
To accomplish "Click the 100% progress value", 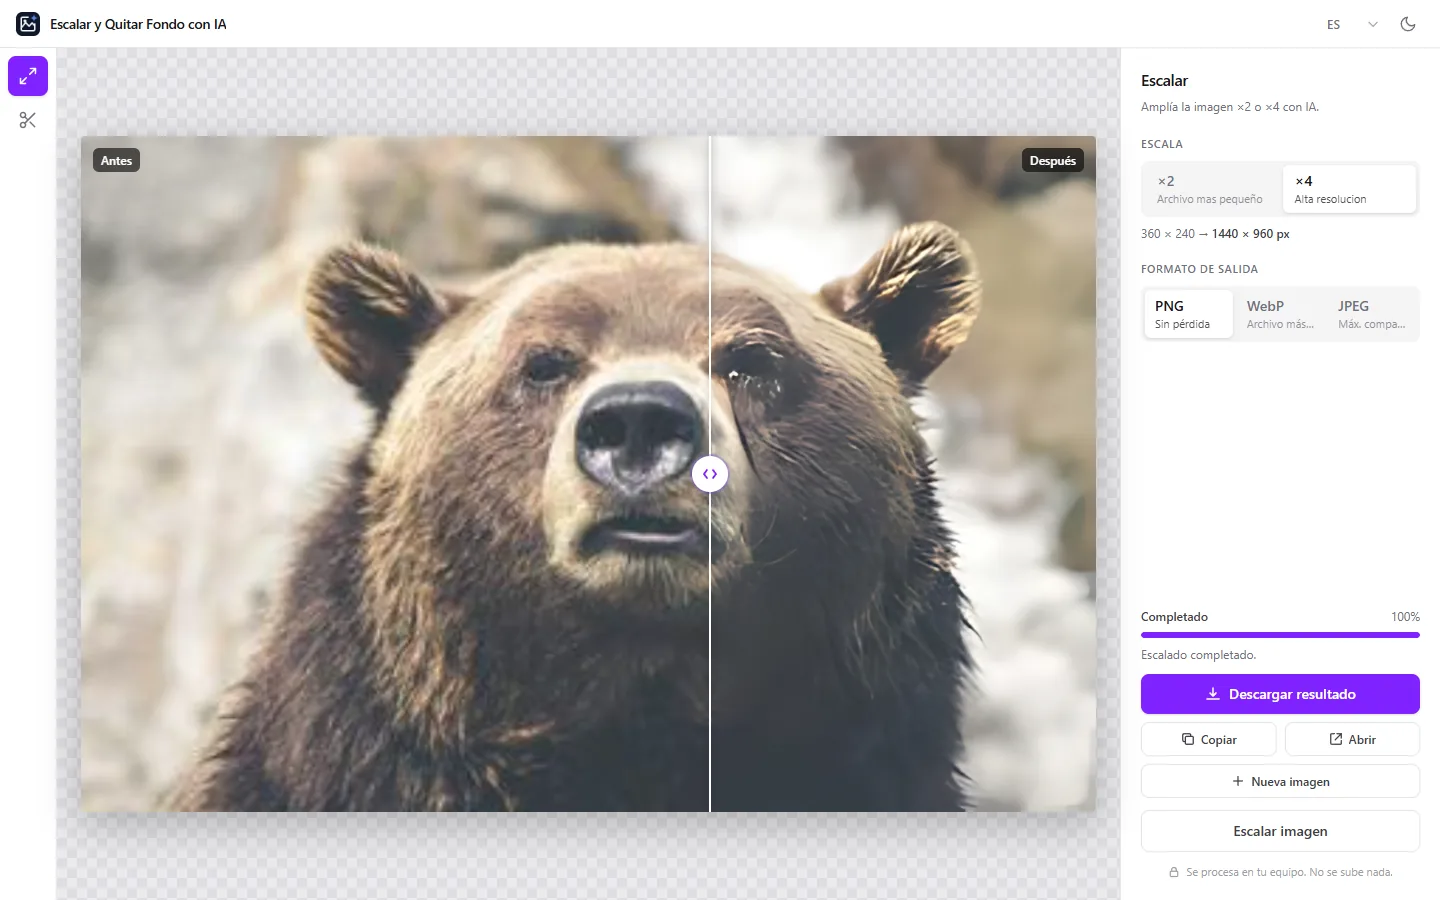I will tap(1405, 617).
